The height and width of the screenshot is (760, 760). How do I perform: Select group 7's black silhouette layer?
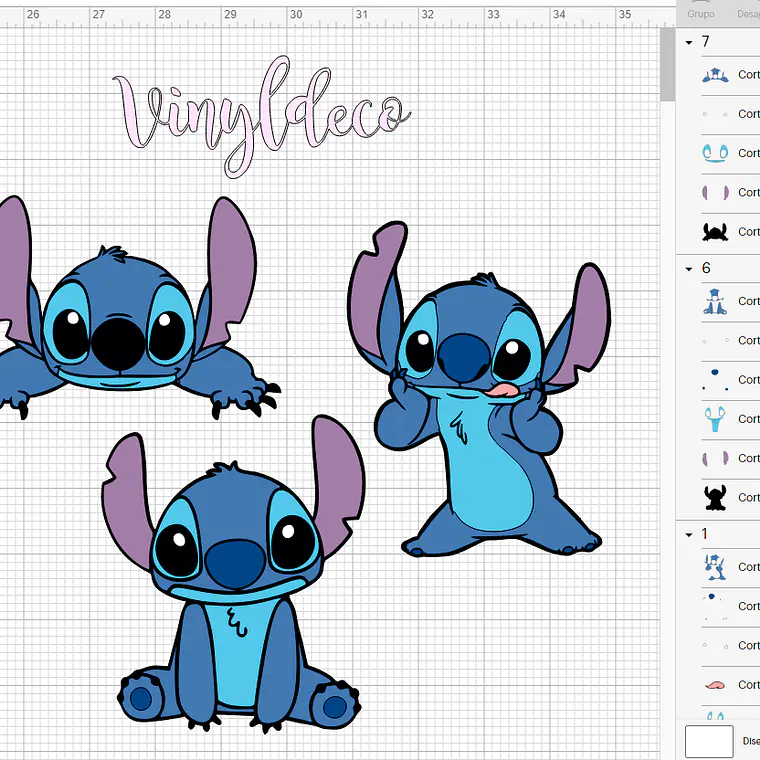pos(730,232)
